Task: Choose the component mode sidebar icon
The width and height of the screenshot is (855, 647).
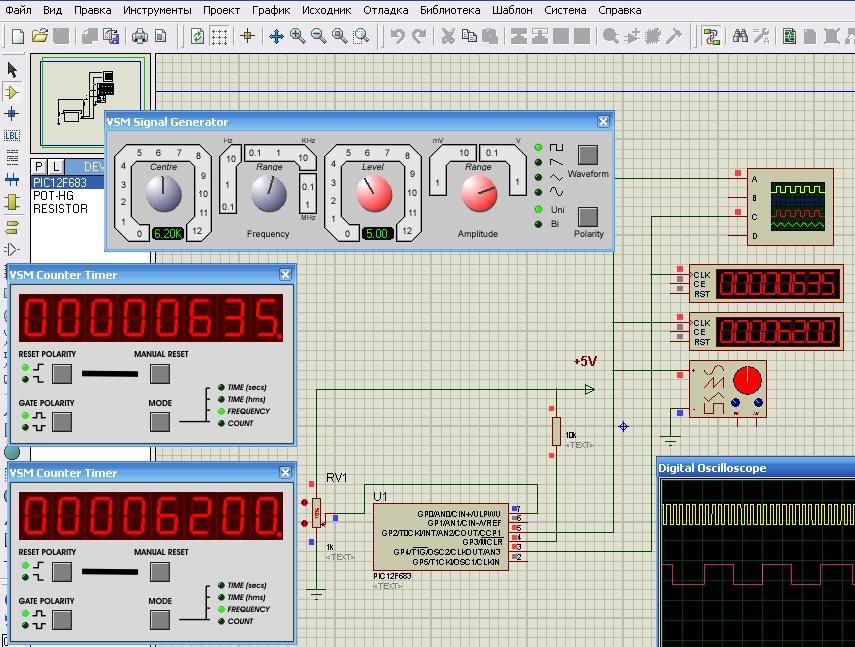Action: click(x=12, y=92)
